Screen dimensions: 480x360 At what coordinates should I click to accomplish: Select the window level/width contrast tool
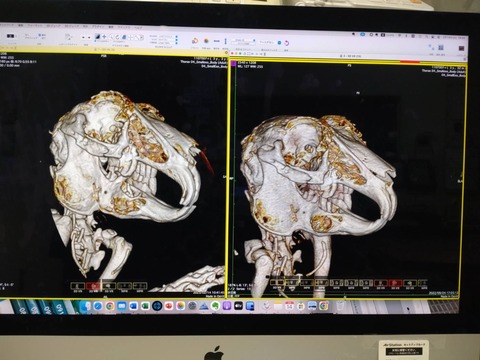click(97, 37)
